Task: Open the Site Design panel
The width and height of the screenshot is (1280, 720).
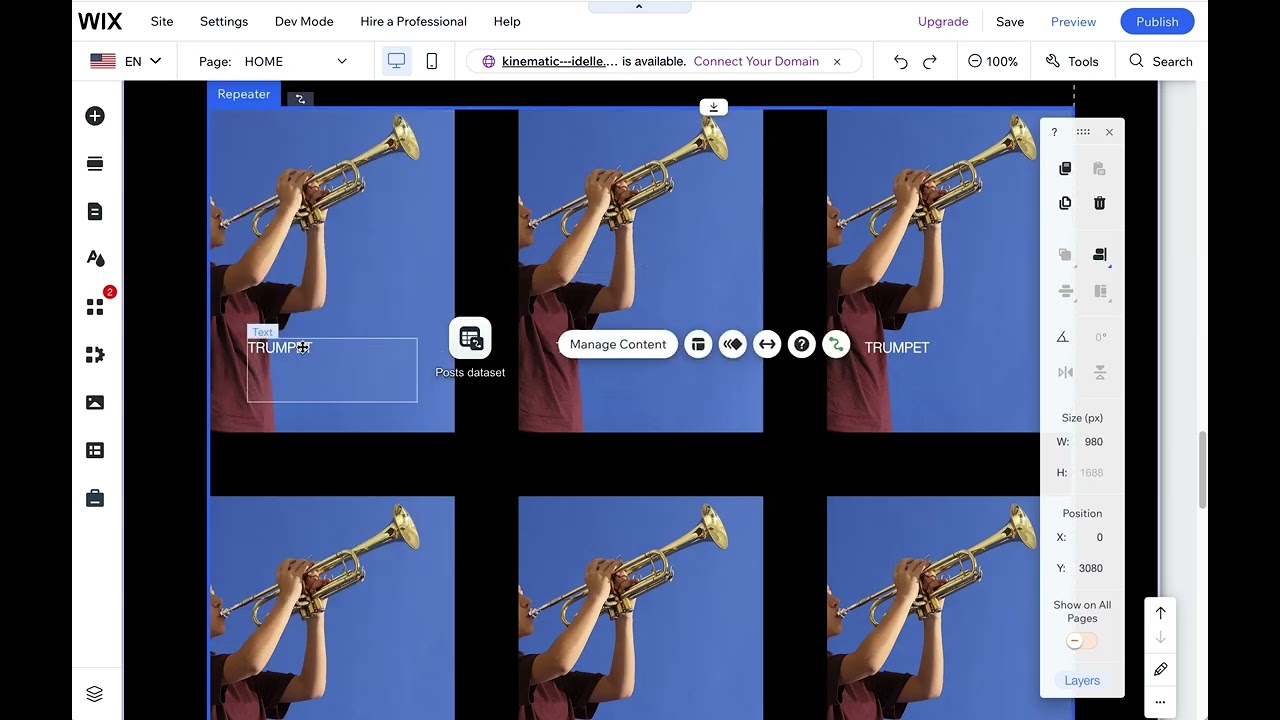Action: [x=95, y=258]
